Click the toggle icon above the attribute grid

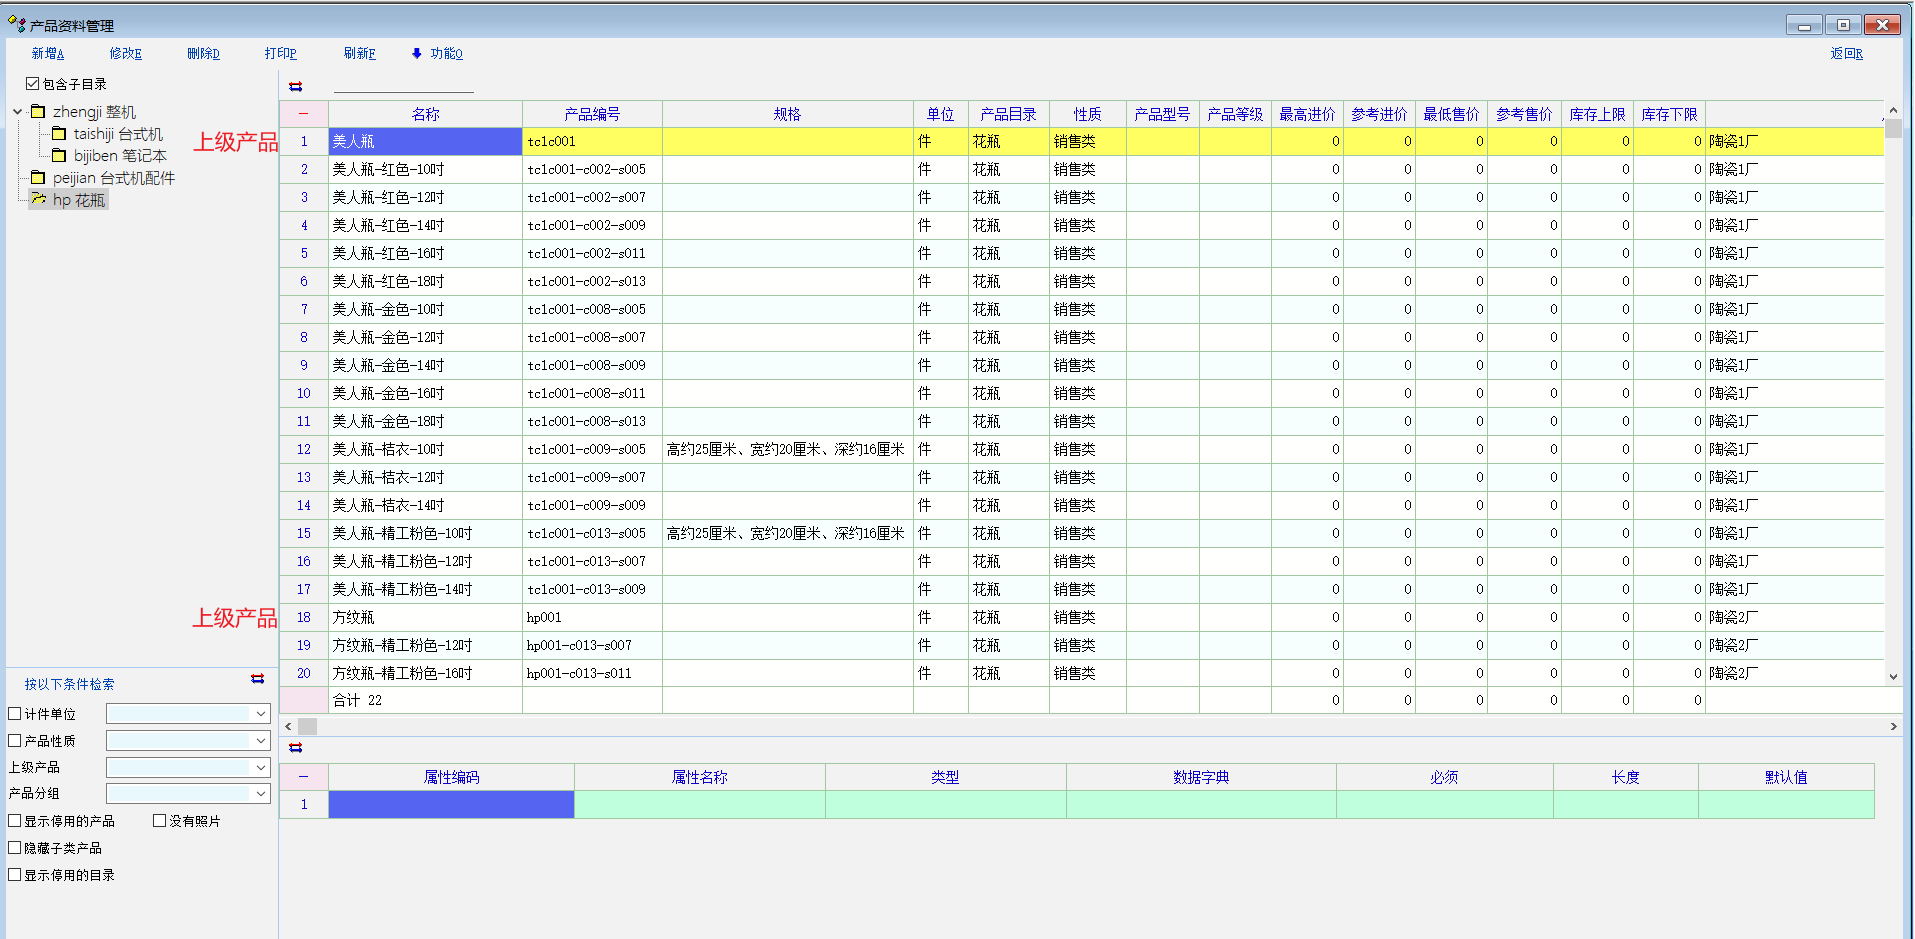point(295,748)
